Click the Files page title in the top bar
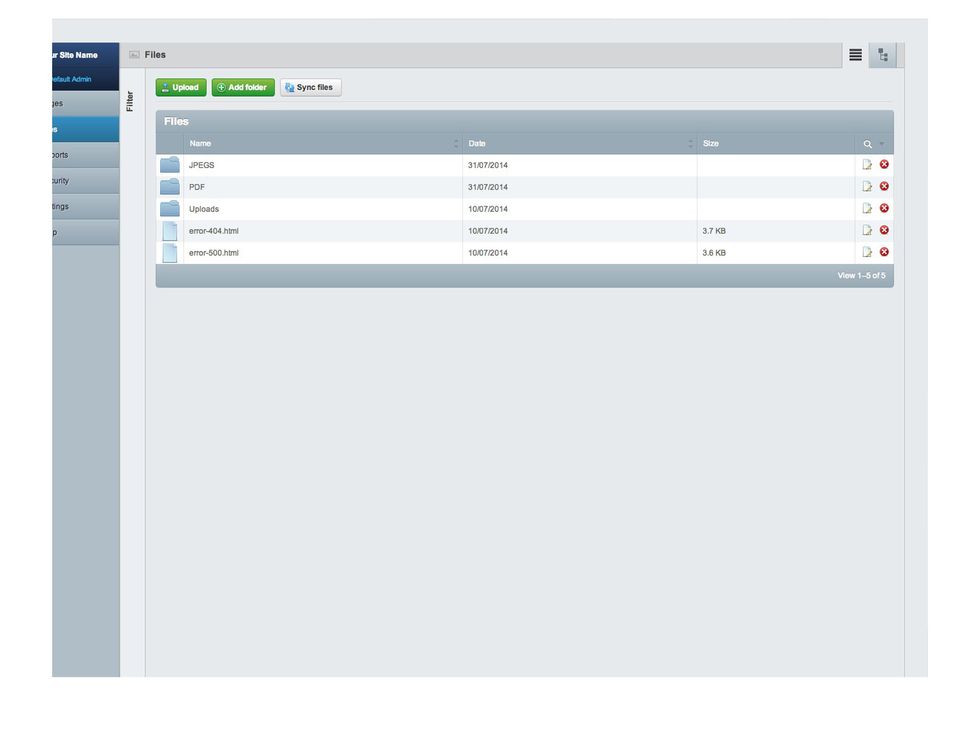 click(x=155, y=55)
